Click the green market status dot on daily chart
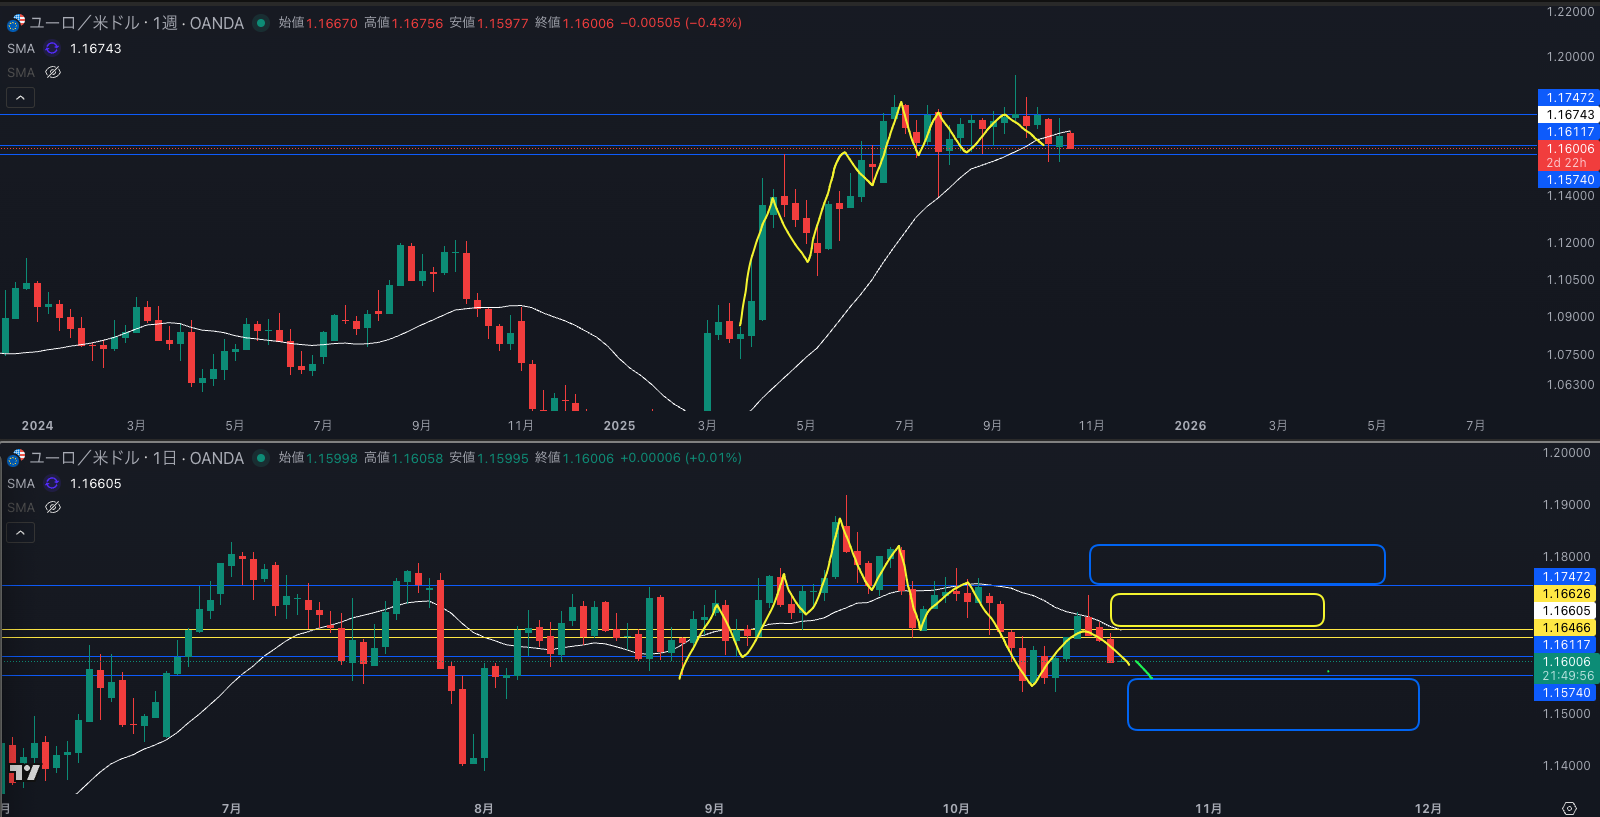This screenshot has width=1600, height=817. click(x=261, y=458)
